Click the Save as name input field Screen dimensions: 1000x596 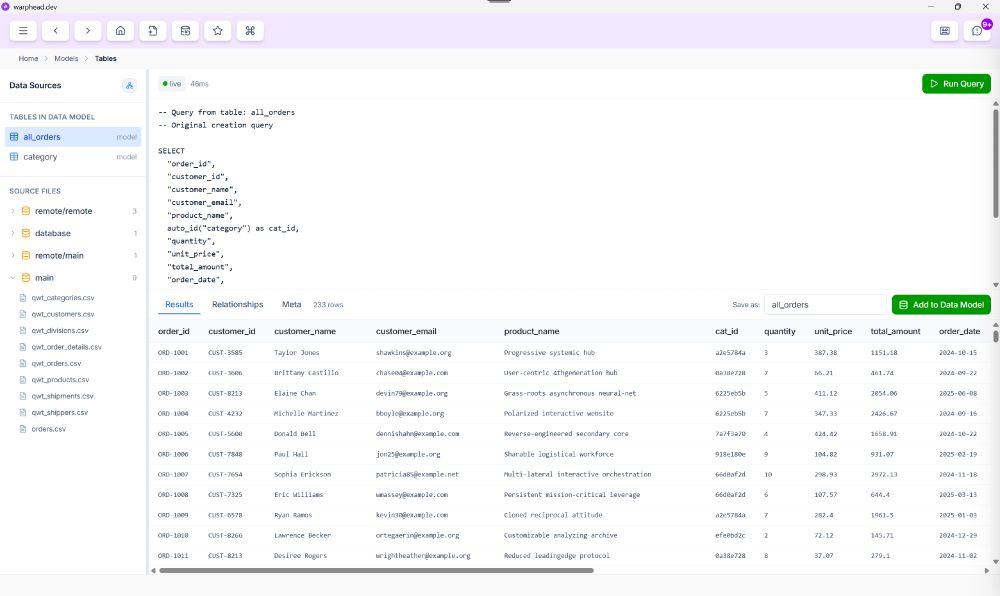[825, 305]
